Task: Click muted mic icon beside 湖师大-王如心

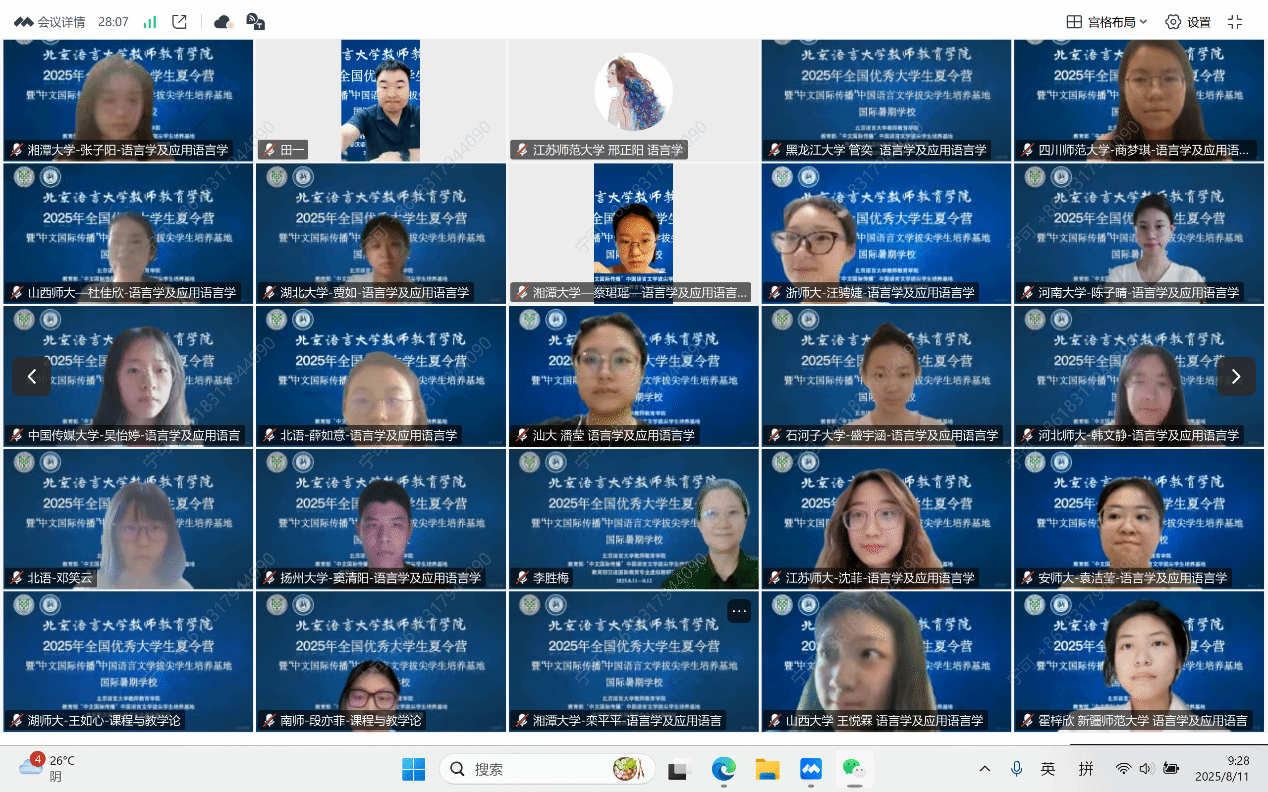Action: (17, 720)
